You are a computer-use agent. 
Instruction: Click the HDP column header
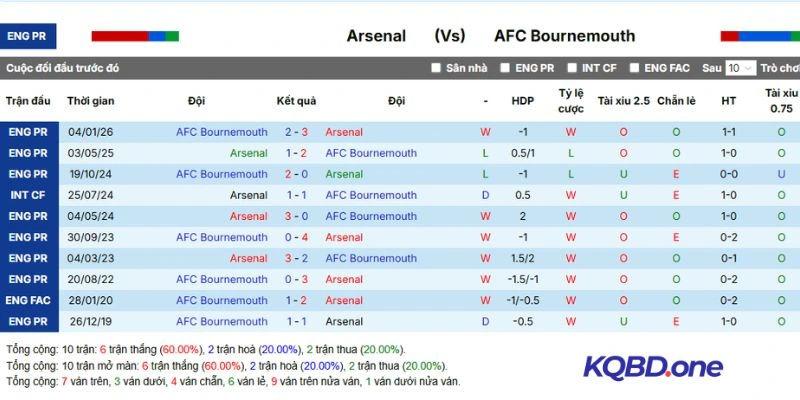523,101
